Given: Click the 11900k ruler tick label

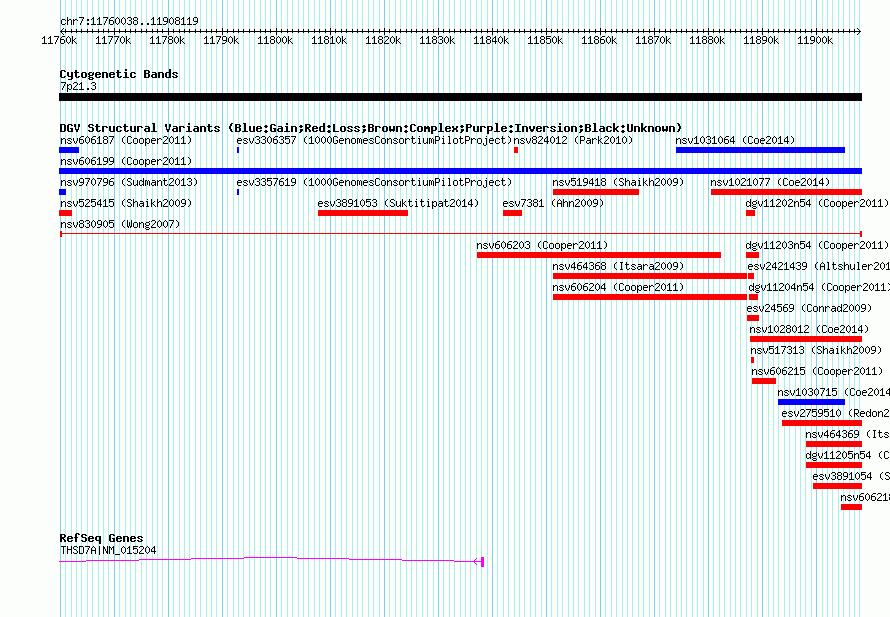Looking at the screenshot, I should 815,40.
